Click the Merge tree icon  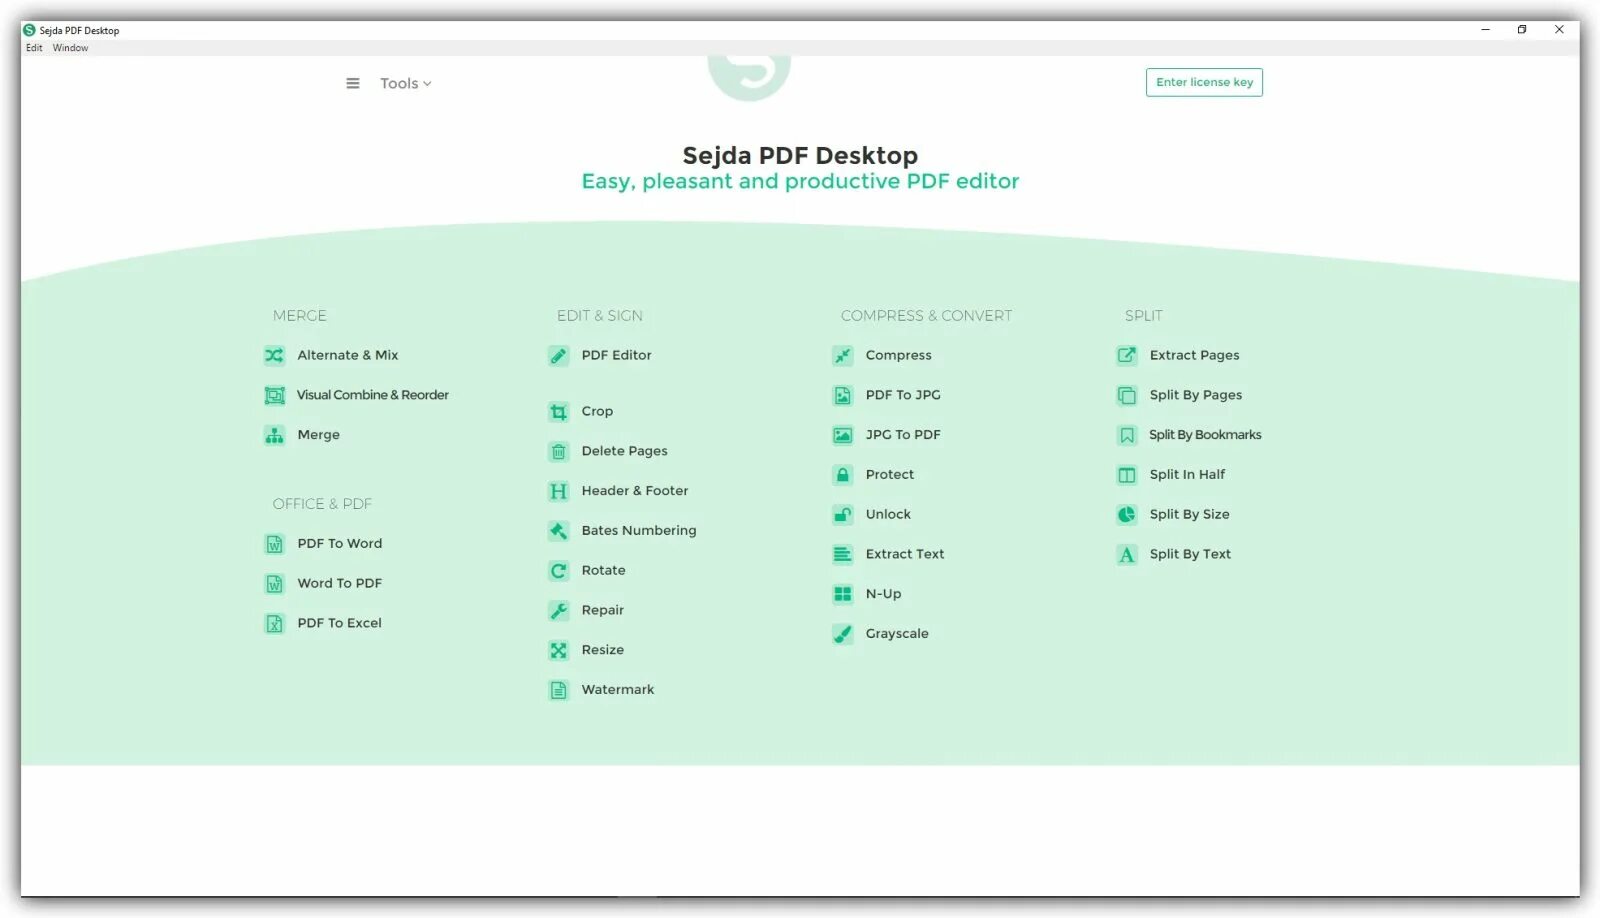click(x=274, y=435)
